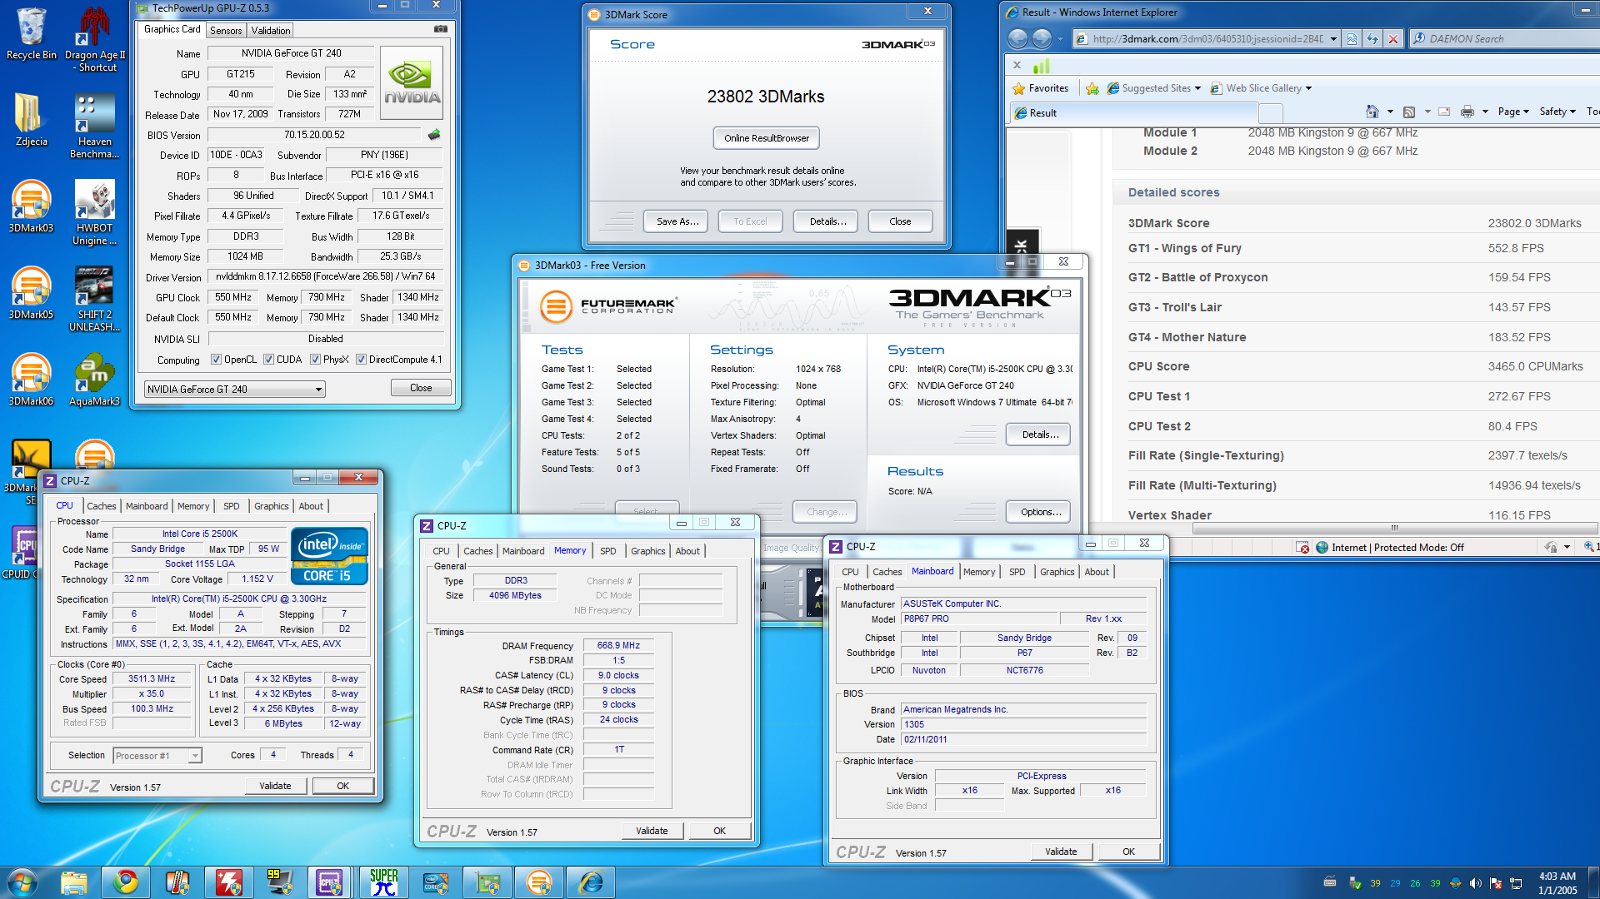Viewport: 1600px width, 899px height.
Task: Open the Zdjecia folder icon
Action: (x=31, y=120)
